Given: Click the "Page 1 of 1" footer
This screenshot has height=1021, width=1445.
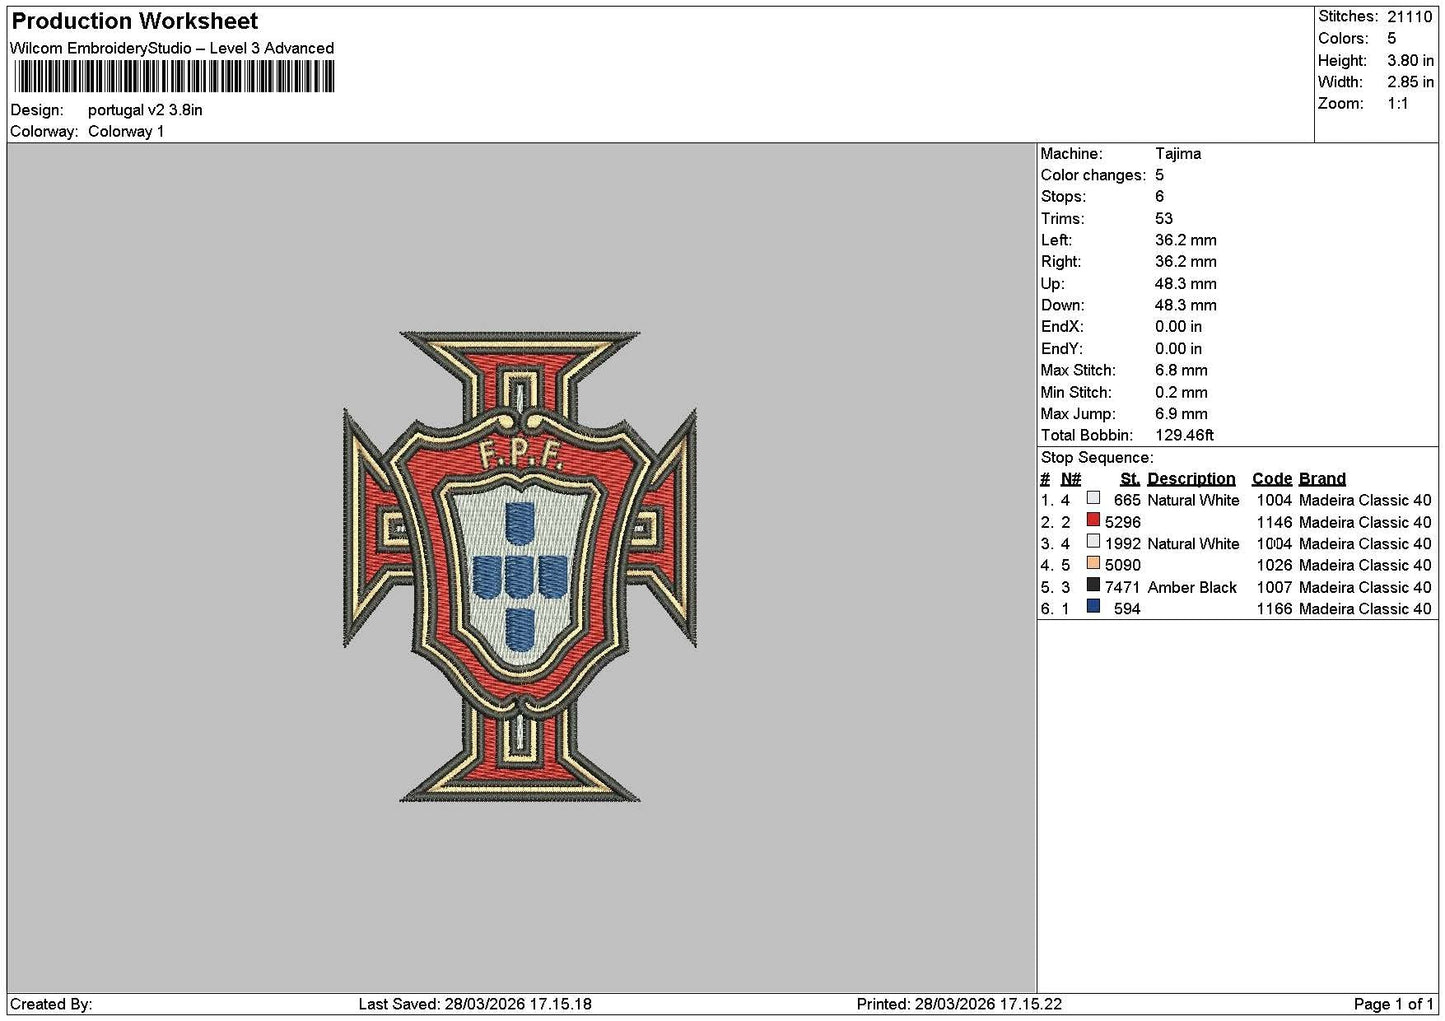Looking at the screenshot, I should coord(1393,1004).
